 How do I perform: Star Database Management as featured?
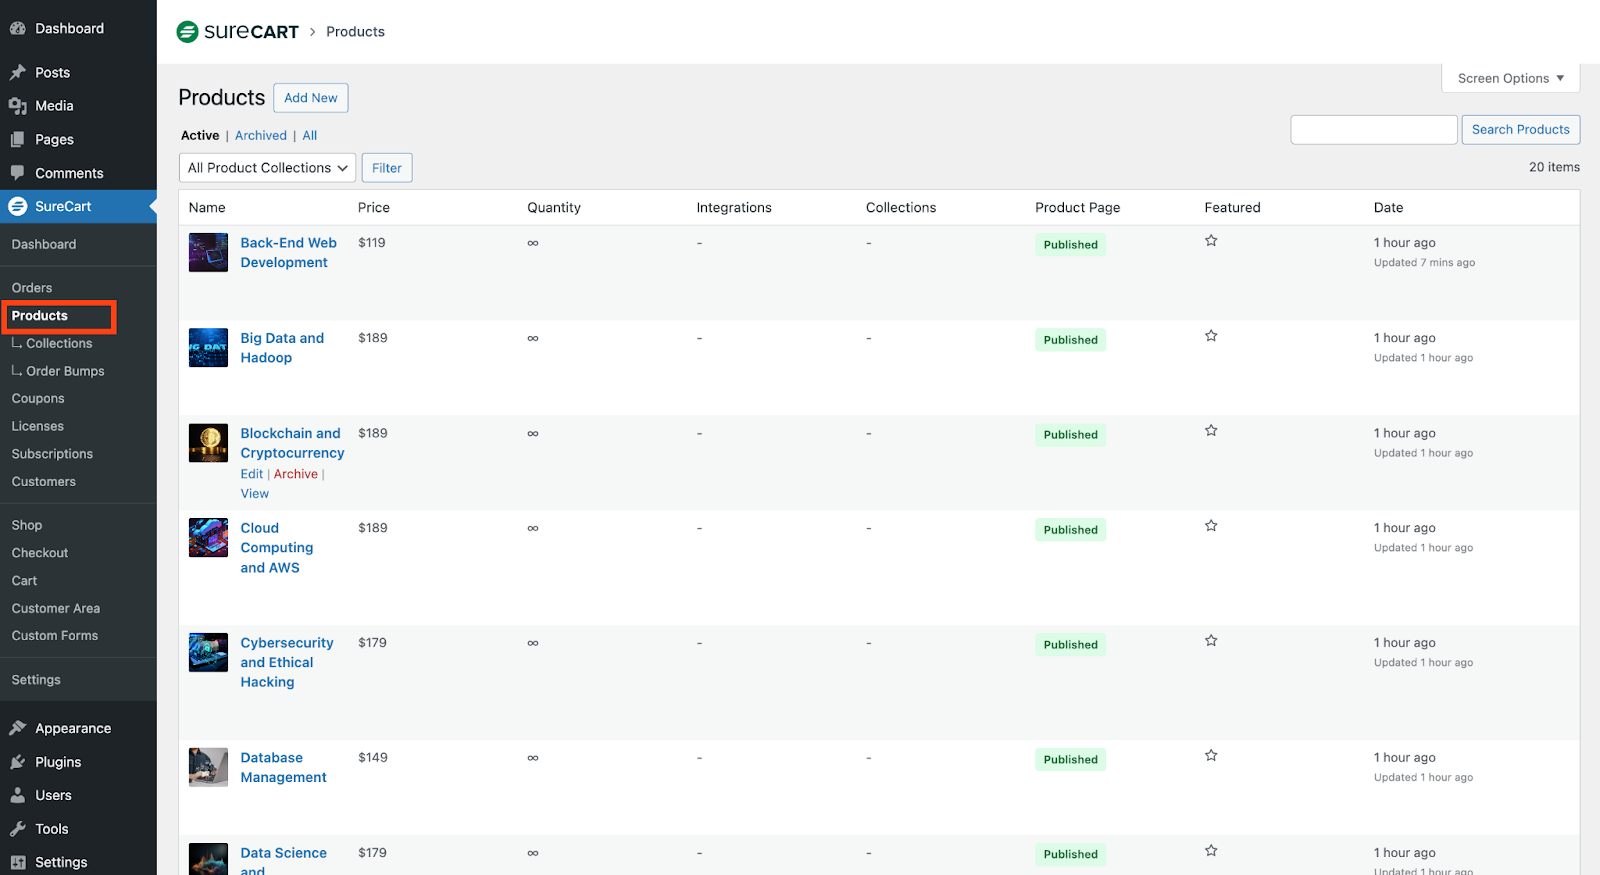point(1211,756)
